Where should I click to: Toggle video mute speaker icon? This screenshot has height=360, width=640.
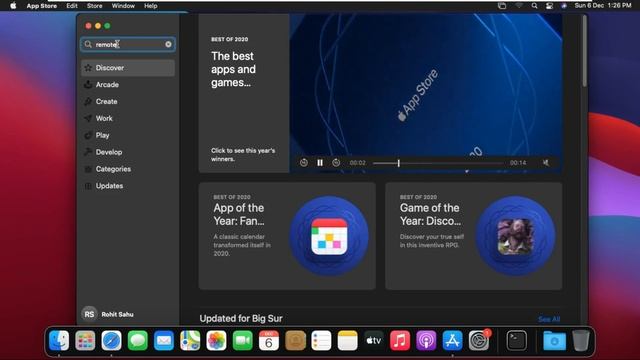[x=546, y=162]
